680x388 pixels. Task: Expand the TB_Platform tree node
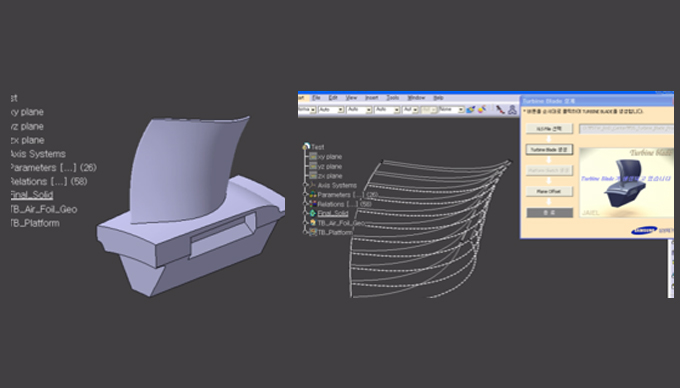click(x=305, y=232)
